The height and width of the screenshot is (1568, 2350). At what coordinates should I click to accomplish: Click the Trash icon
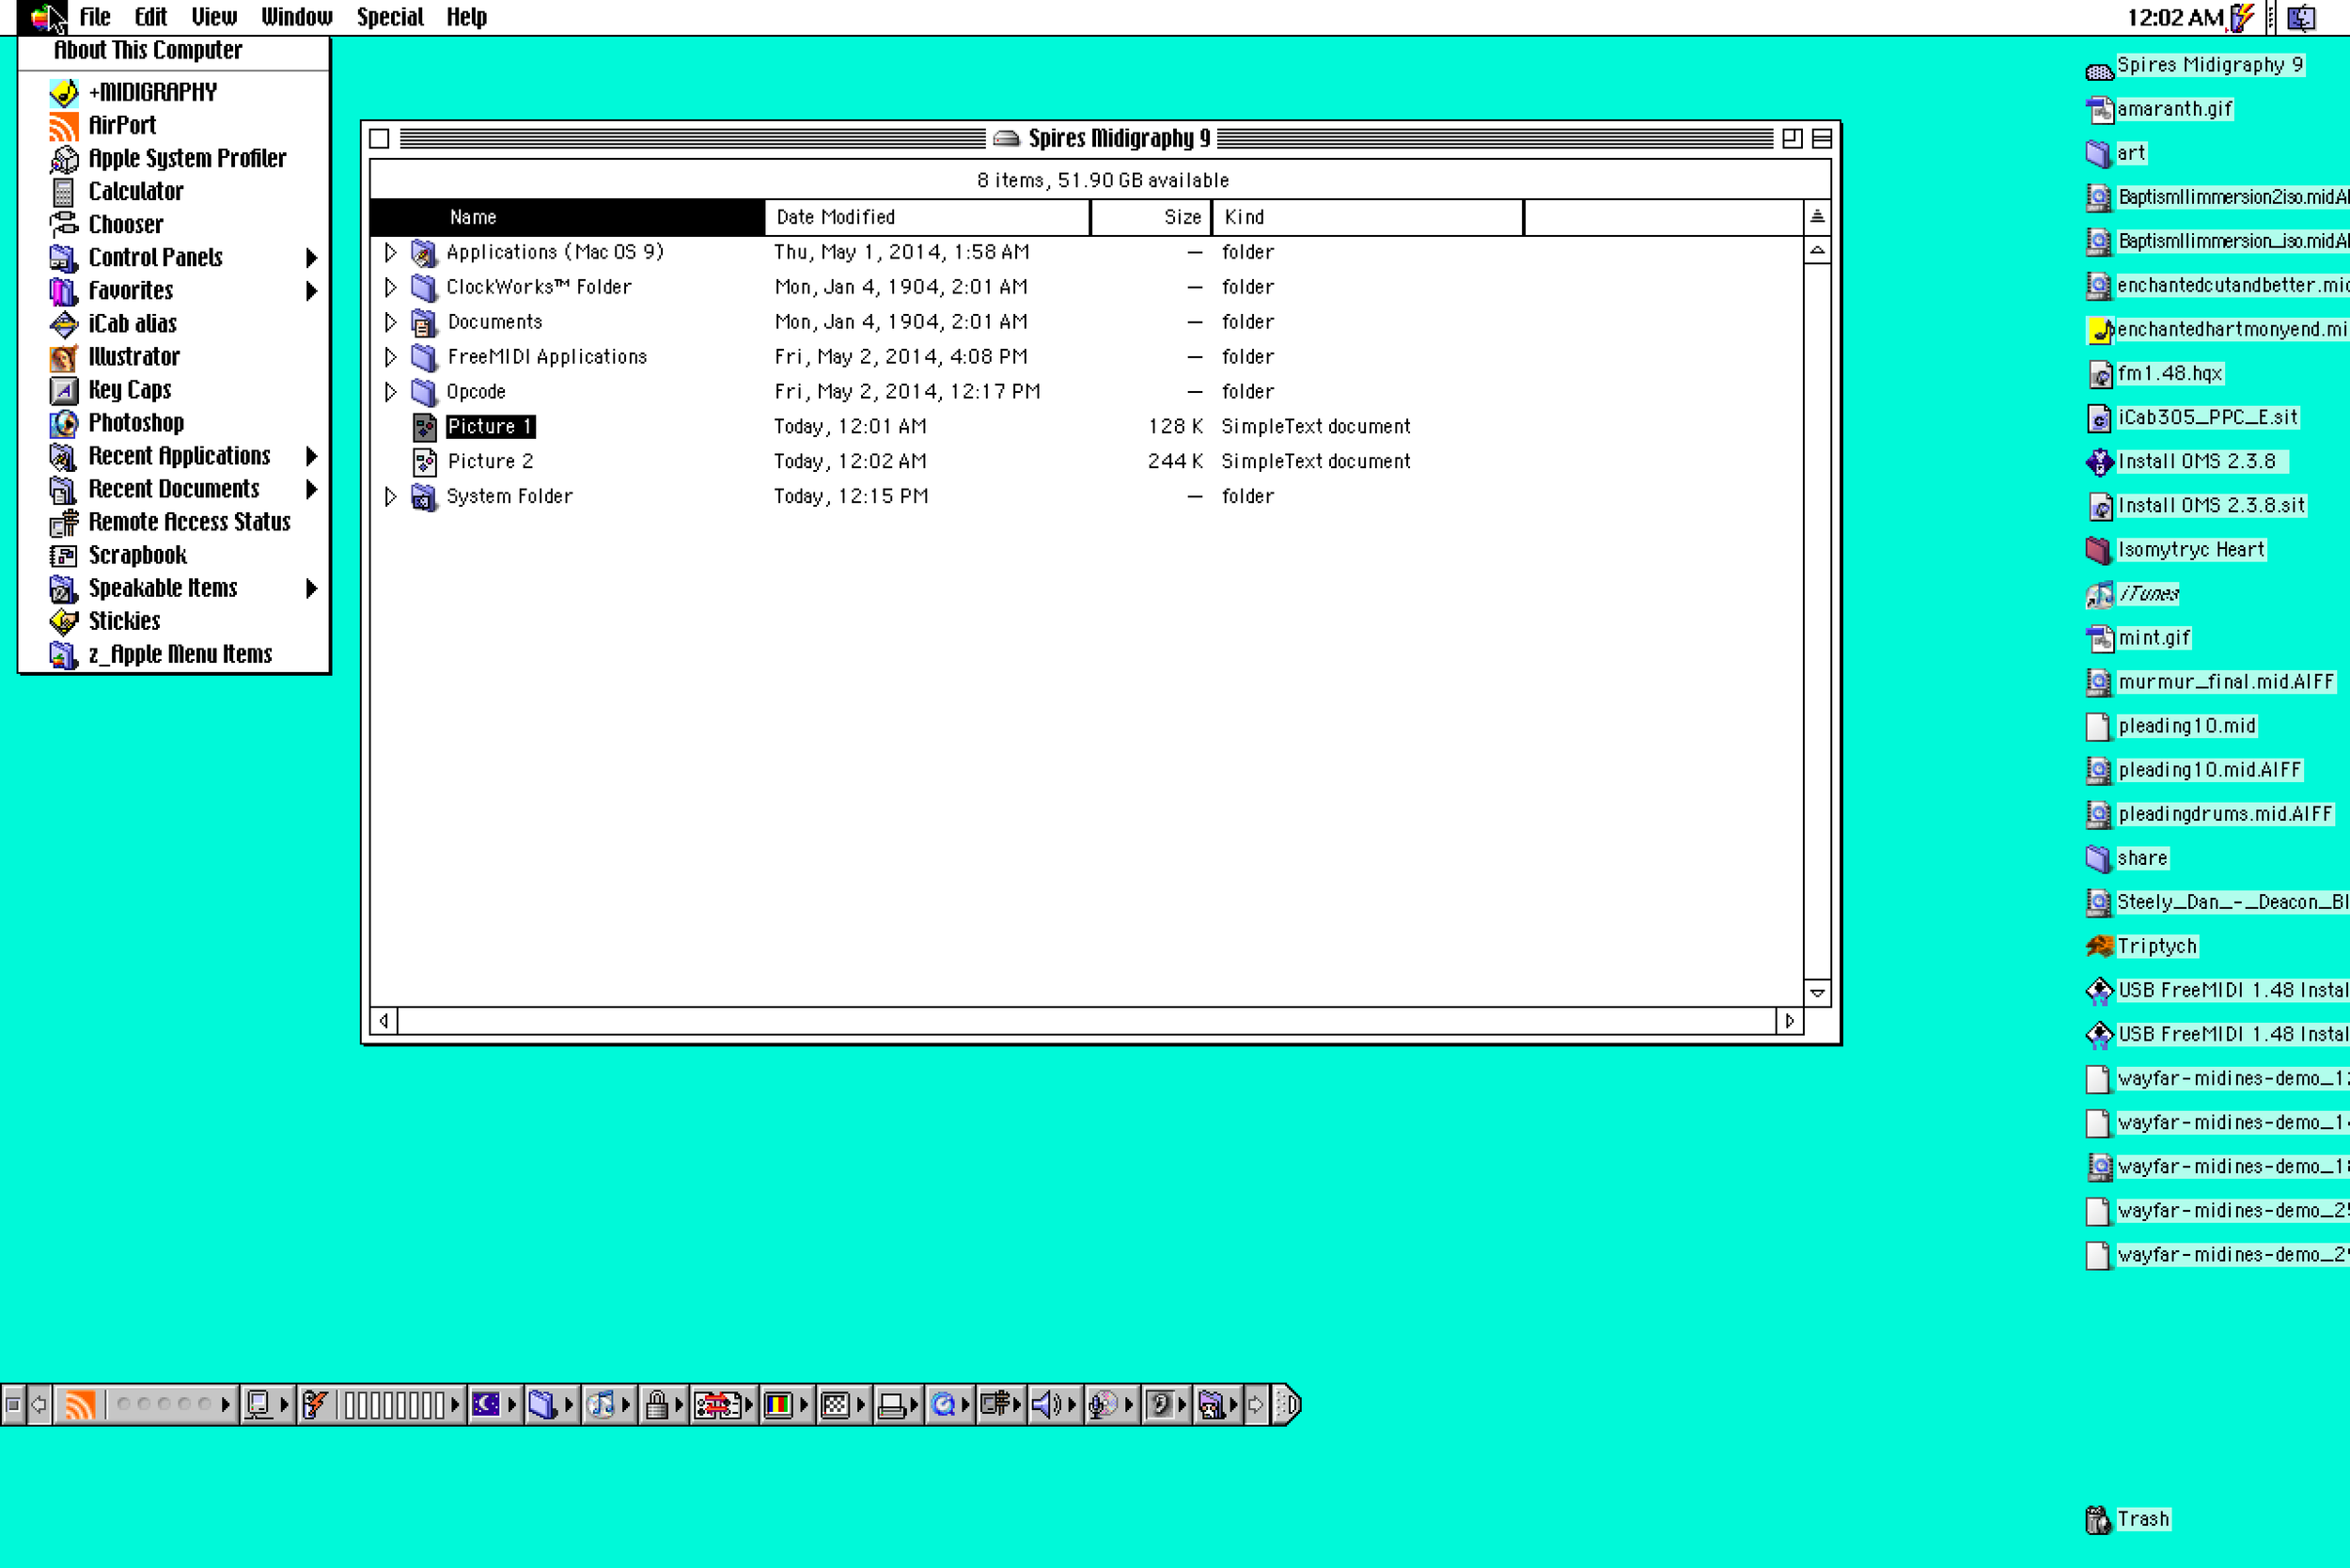[x=2098, y=1519]
